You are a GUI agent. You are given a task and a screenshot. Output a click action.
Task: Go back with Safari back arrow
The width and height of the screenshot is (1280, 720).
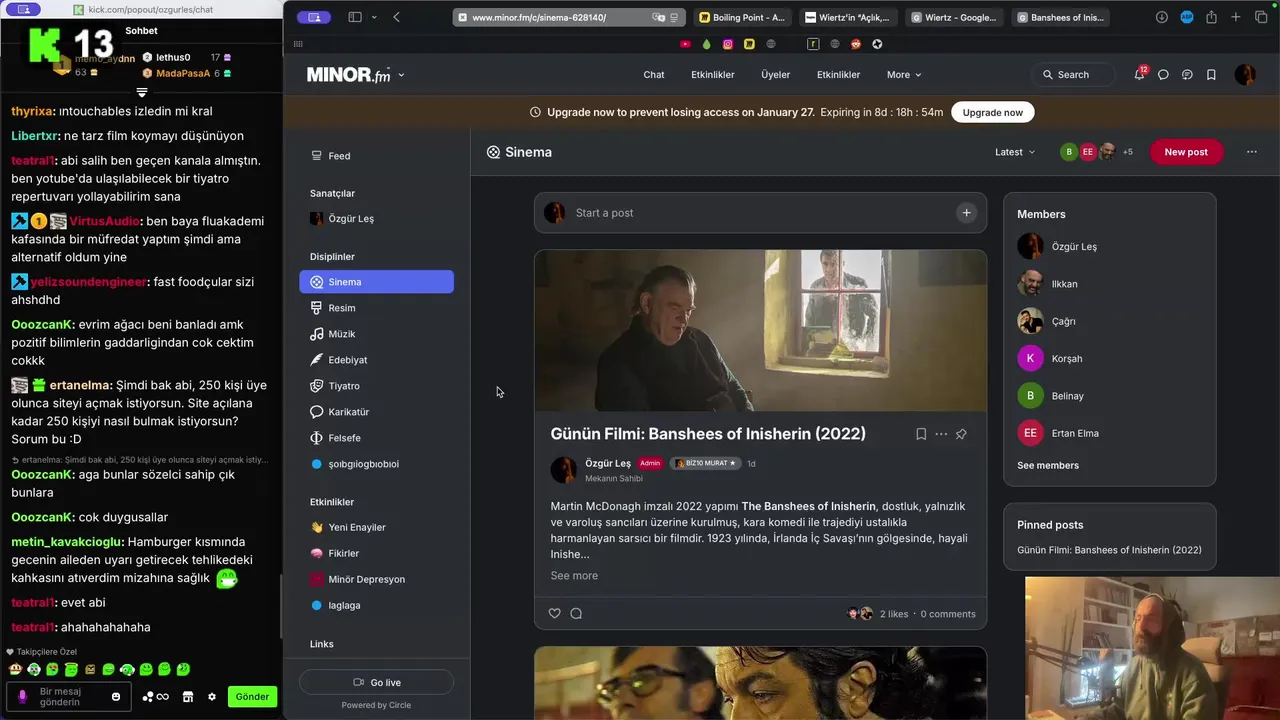tap(397, 17)
